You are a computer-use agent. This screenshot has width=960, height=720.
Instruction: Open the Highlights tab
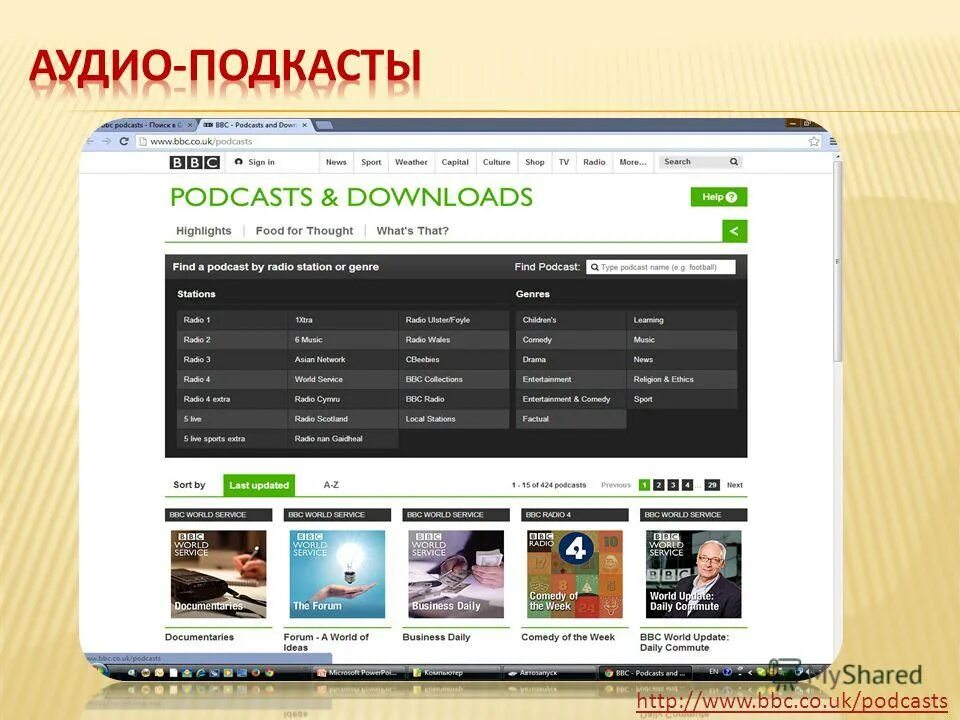[x=204, y=231]
